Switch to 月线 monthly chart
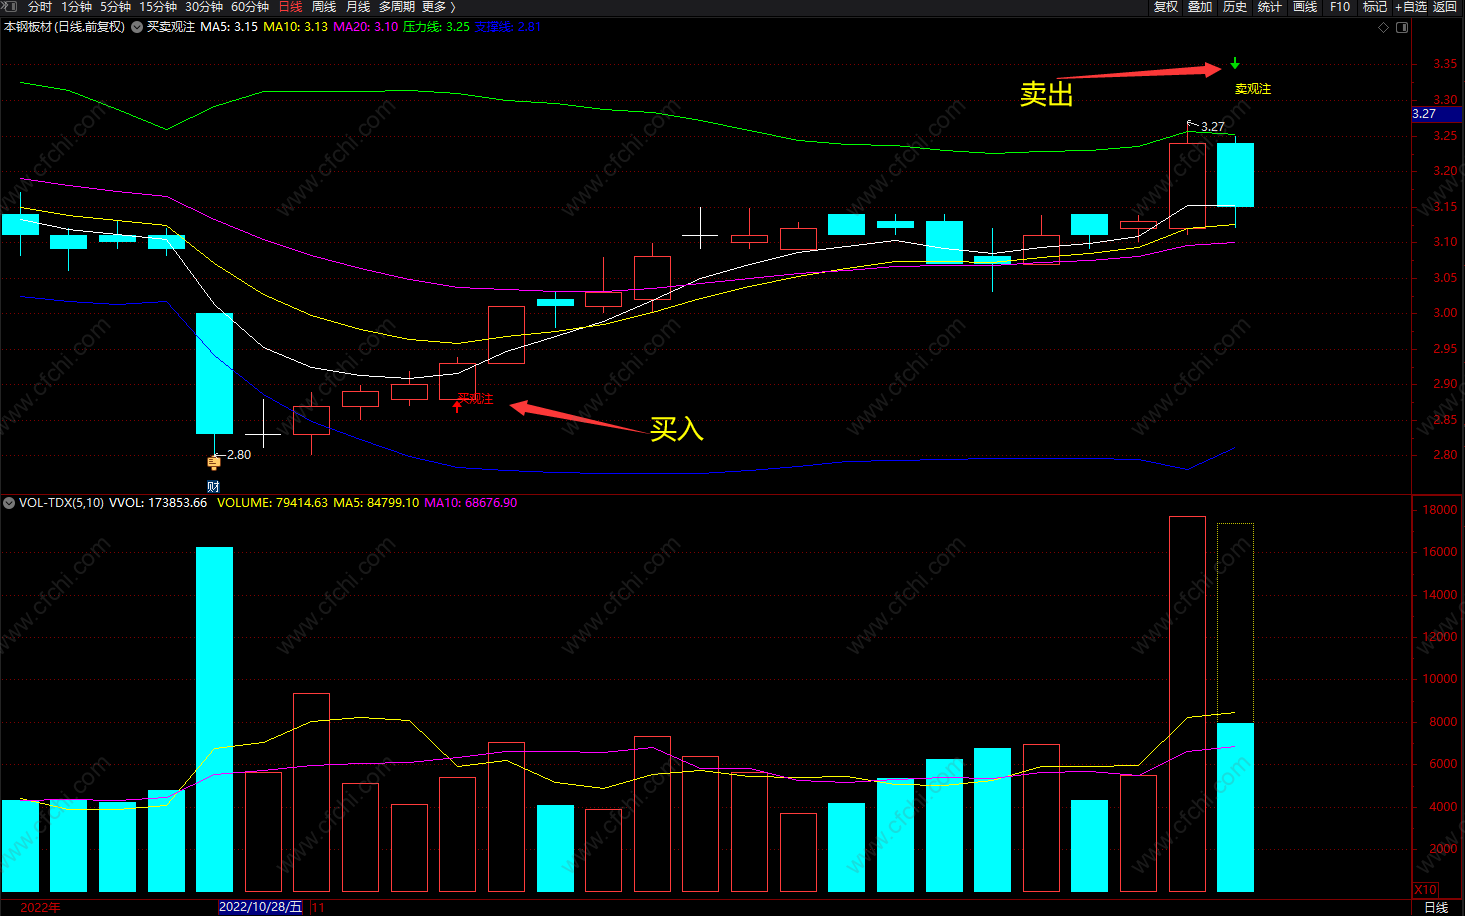The width and height of the screenshot is (1465, 916). [358, 7]
